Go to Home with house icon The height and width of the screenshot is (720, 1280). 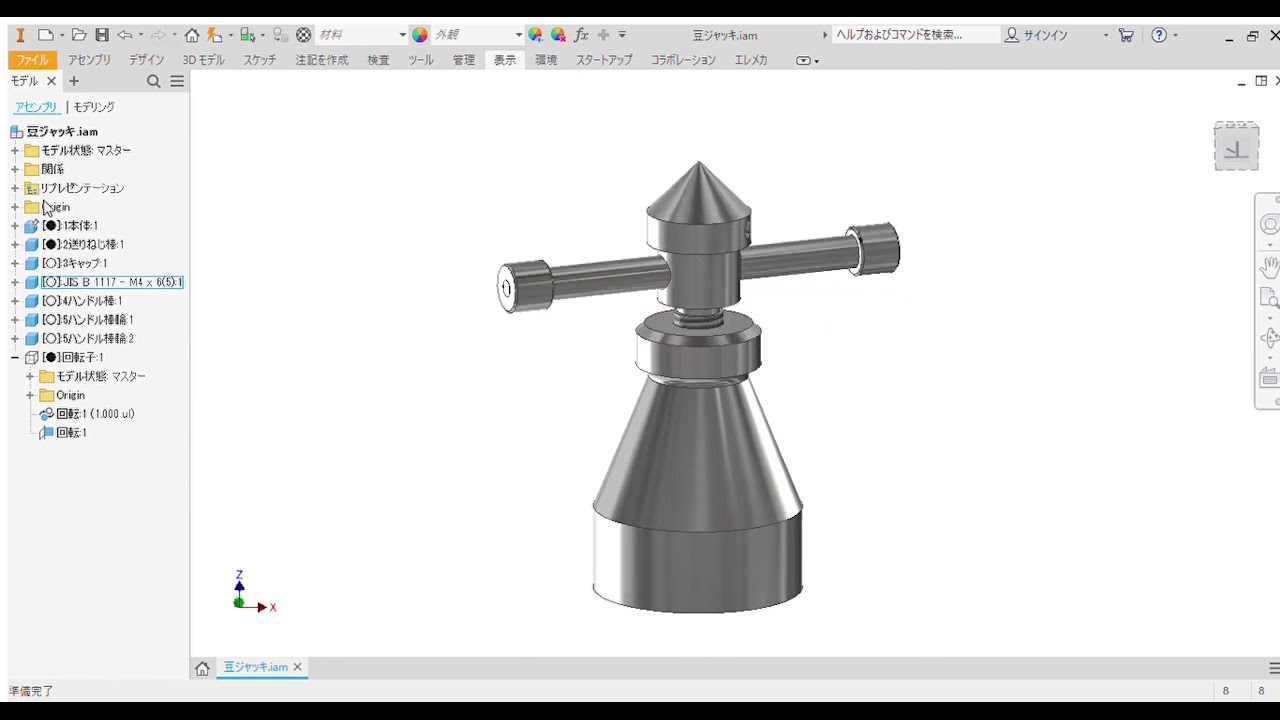point(192,35)
